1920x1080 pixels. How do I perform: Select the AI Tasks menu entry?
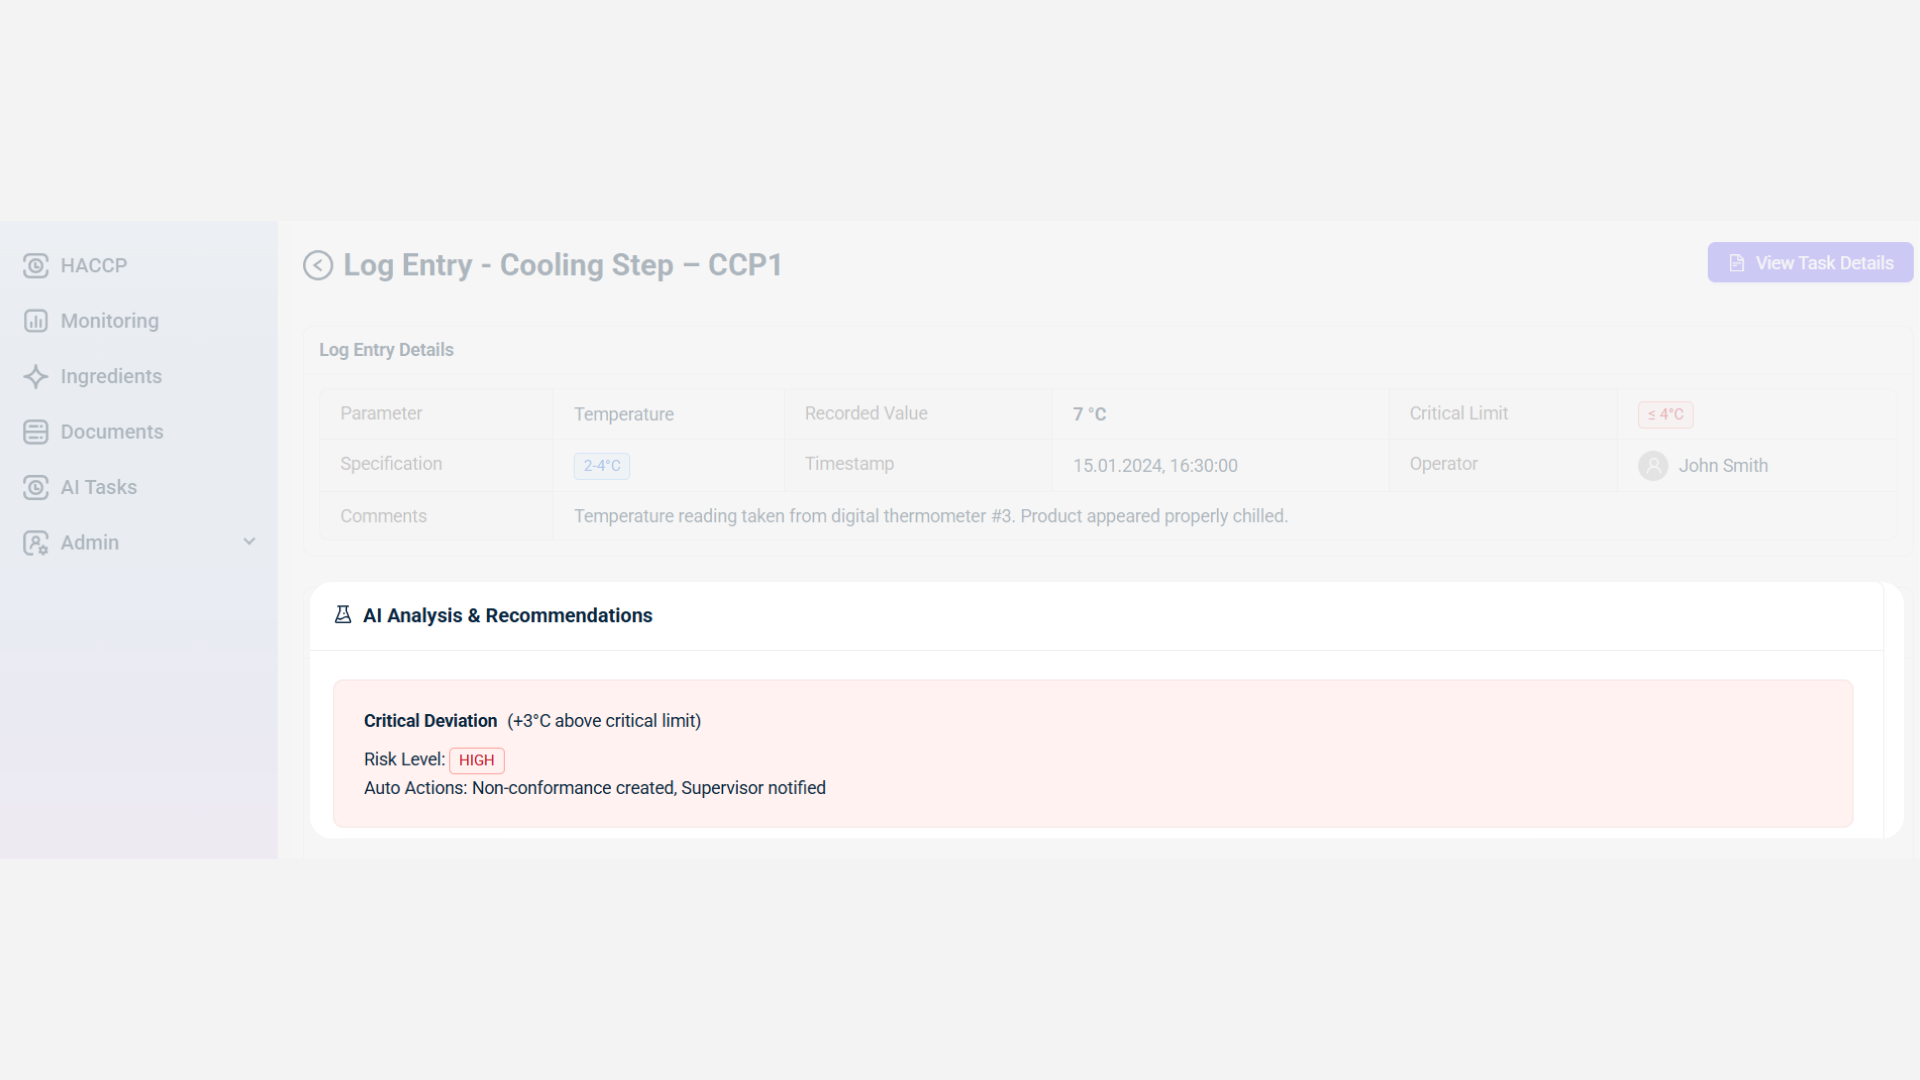pos(98,488)
